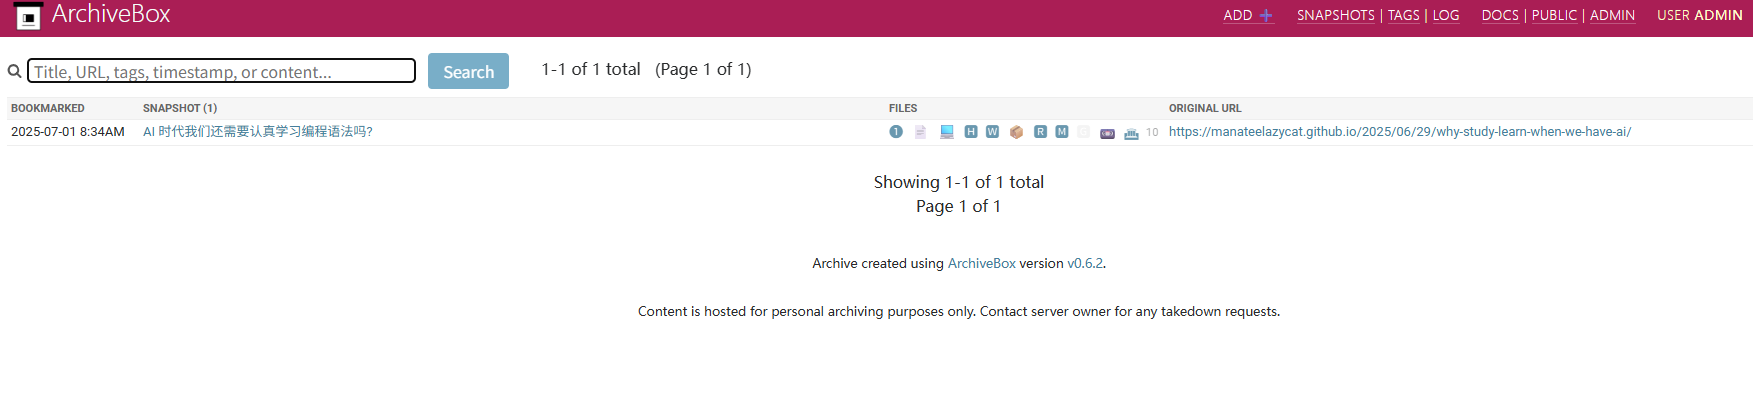Viewport: 1753px width, 402px height.
Task: Open the R (readability) file icon
Action: click(1040, 132)
